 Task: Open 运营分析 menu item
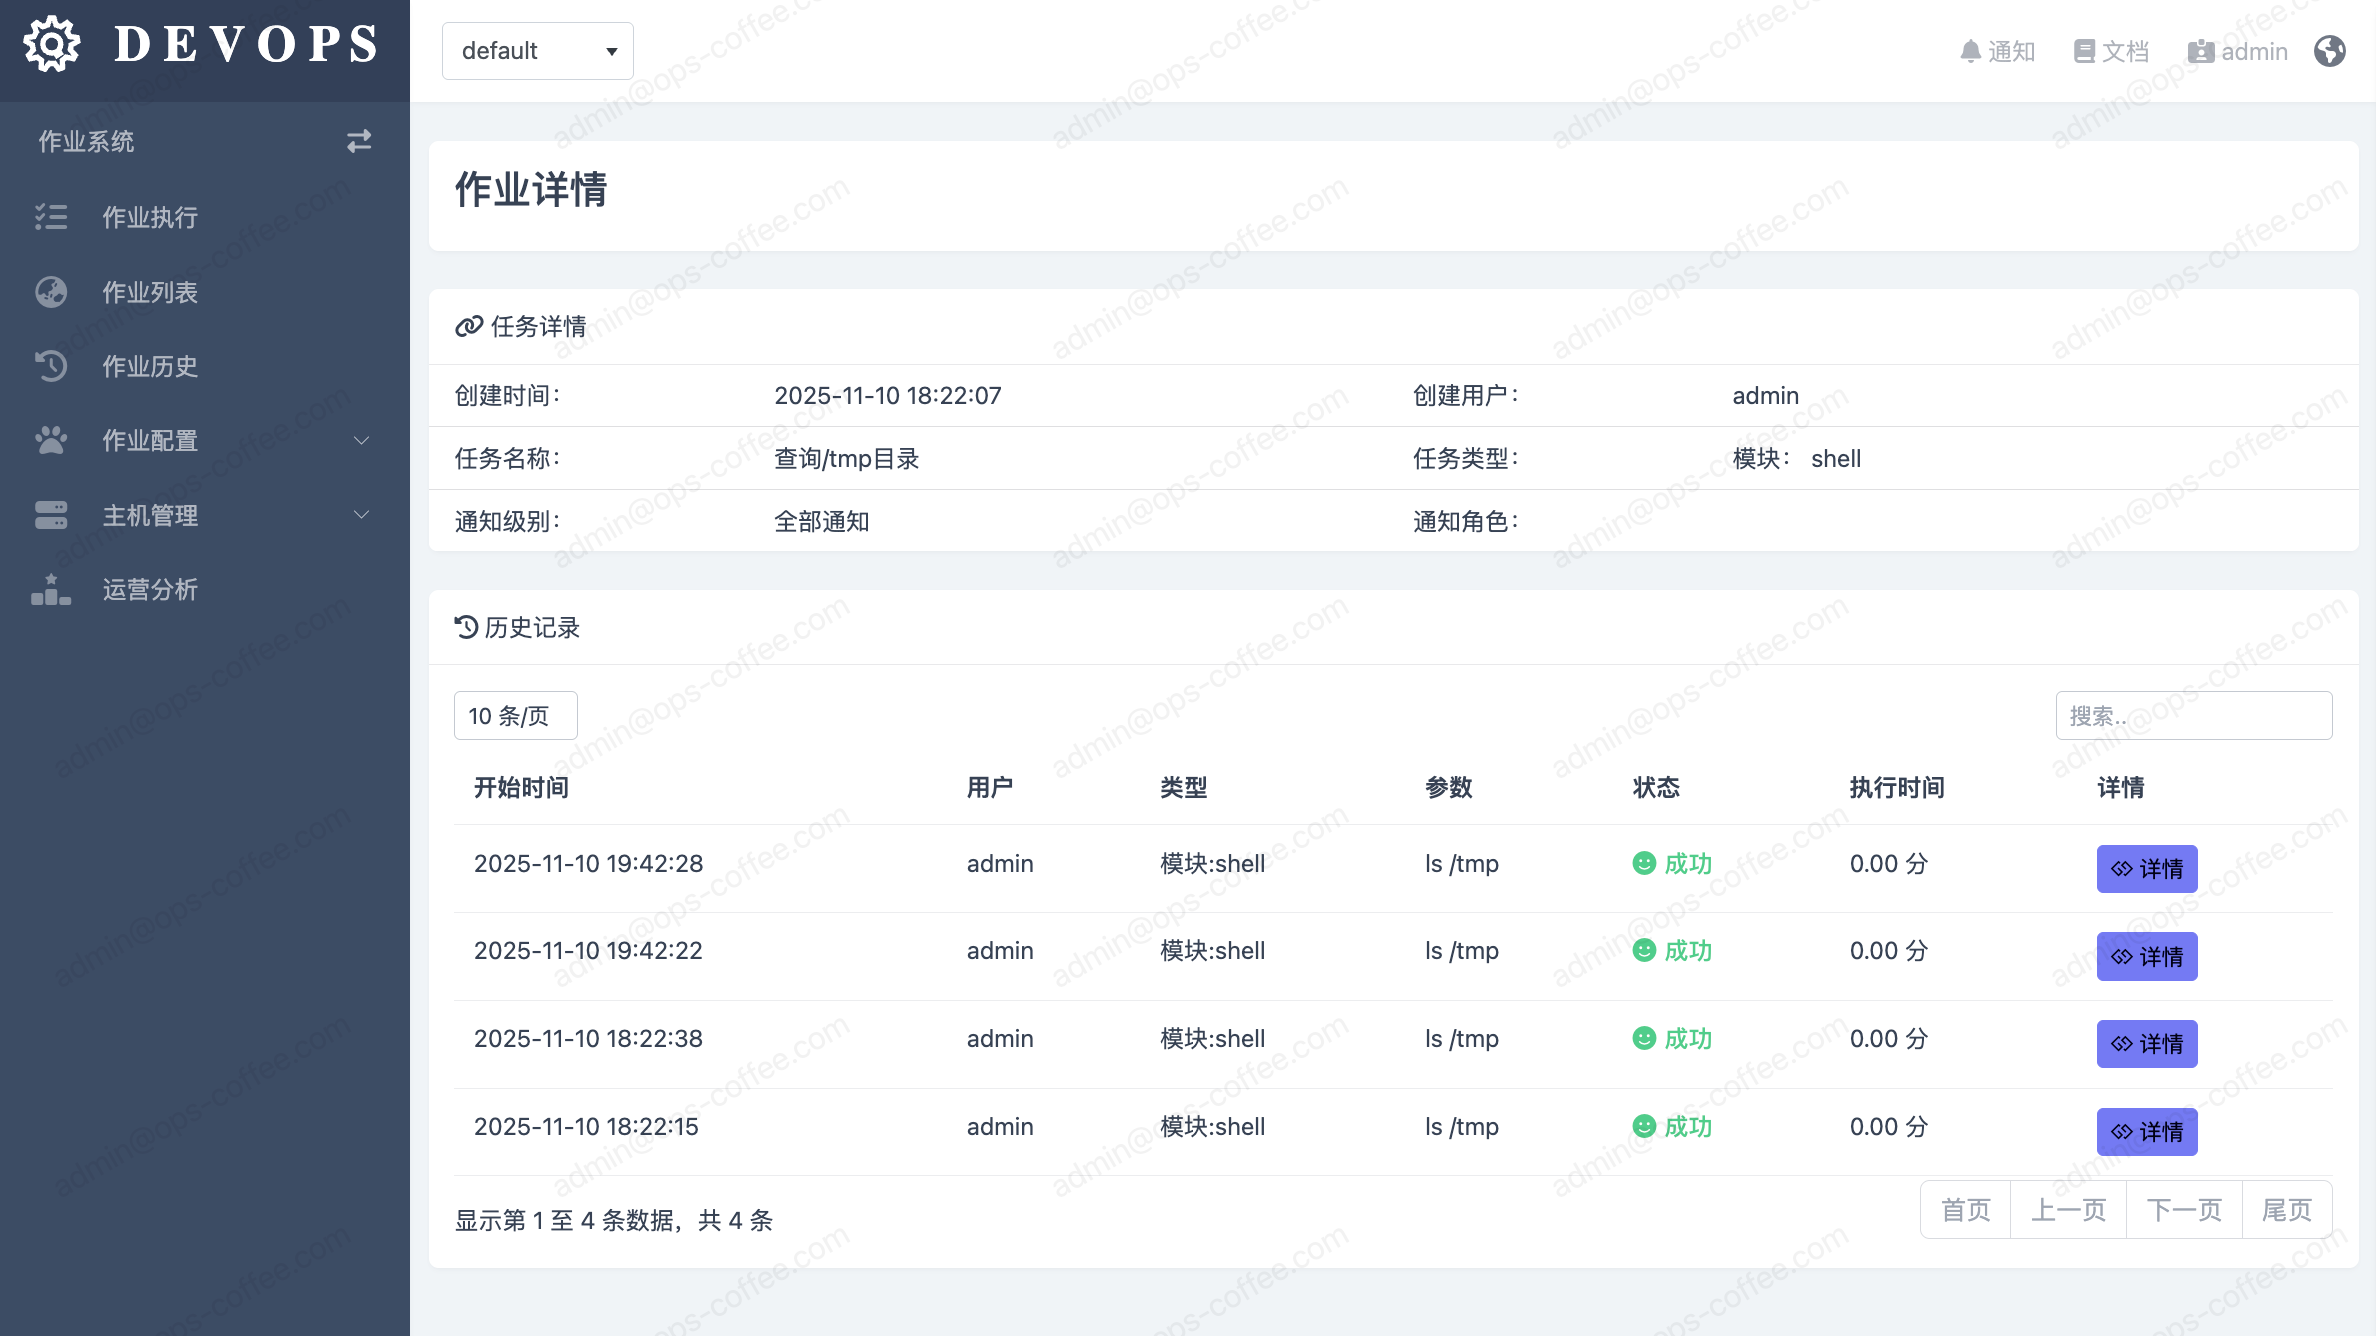[x=150, y=590]
